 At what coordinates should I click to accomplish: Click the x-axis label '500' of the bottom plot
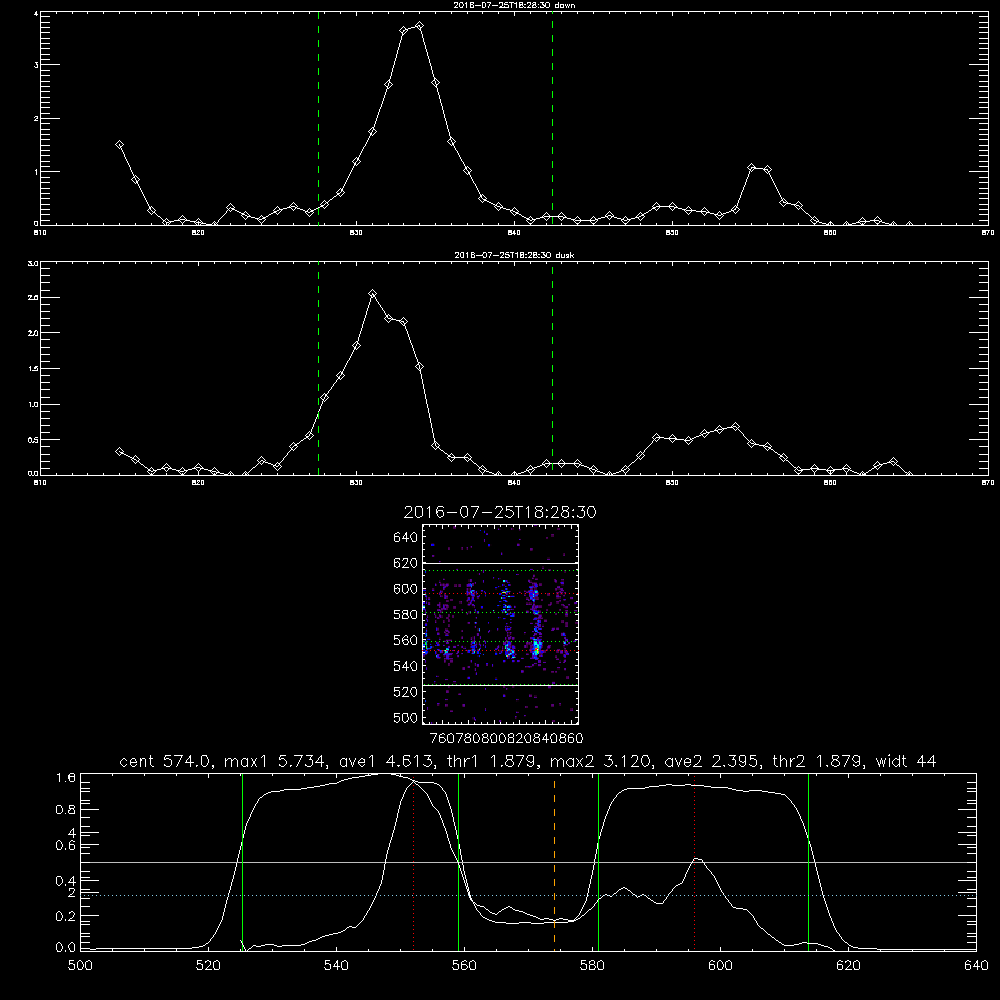[x=80, y=966]
